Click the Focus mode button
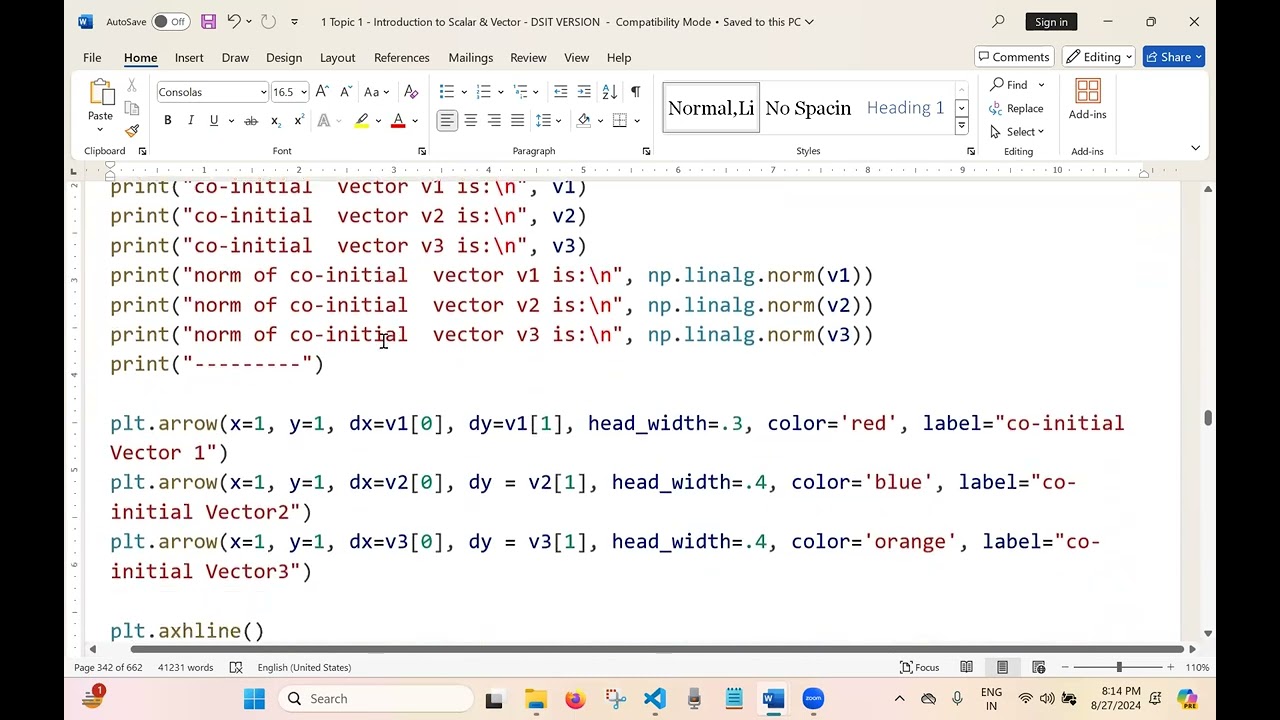The width and height of the screenshot is (1280, 720). [x=919, y=667]
